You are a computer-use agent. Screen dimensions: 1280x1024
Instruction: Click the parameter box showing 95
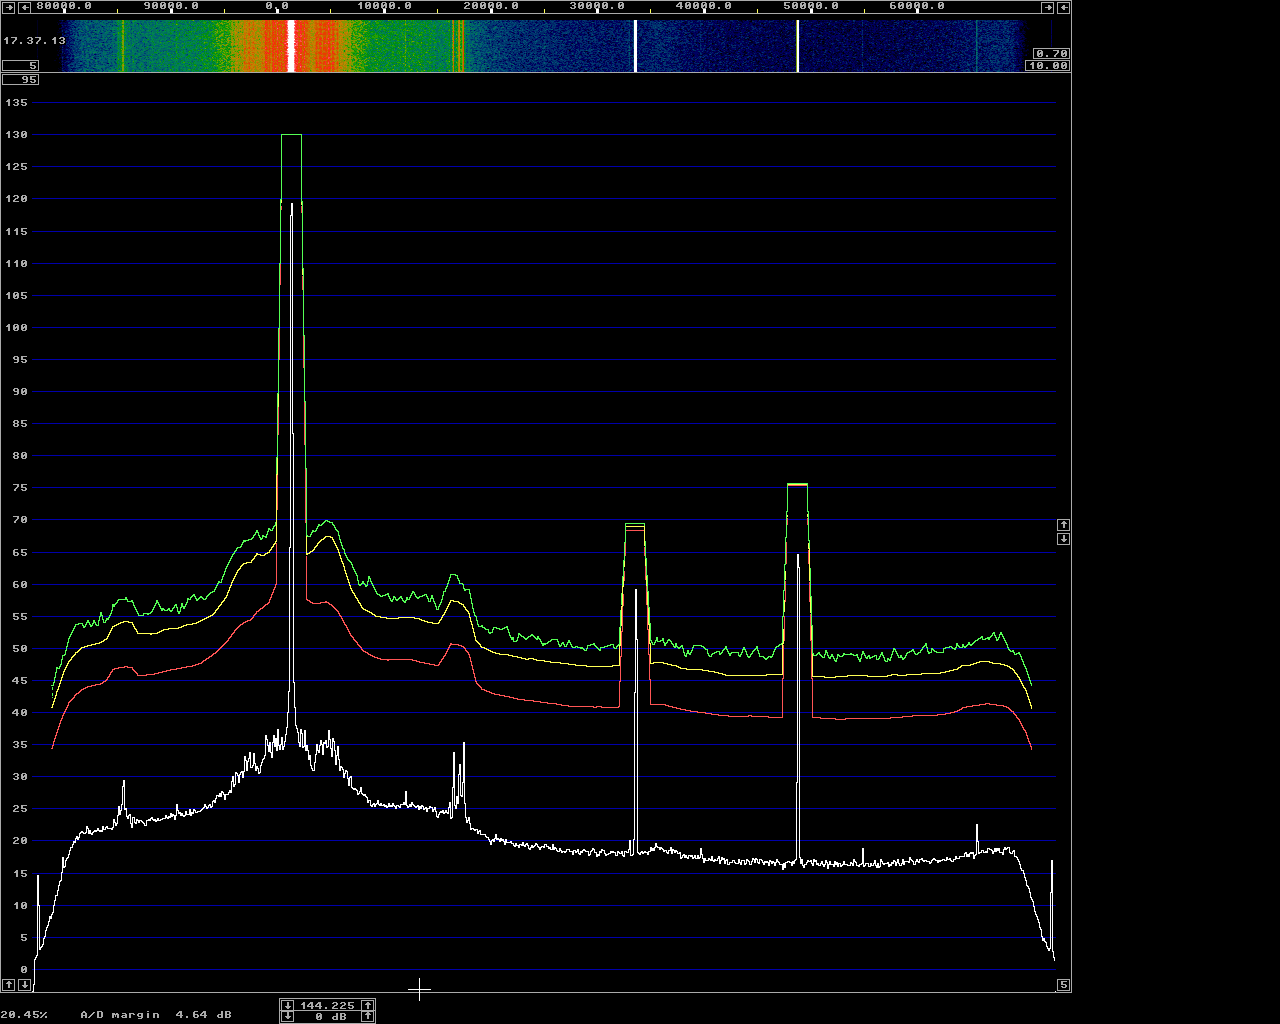coord(20,79)
